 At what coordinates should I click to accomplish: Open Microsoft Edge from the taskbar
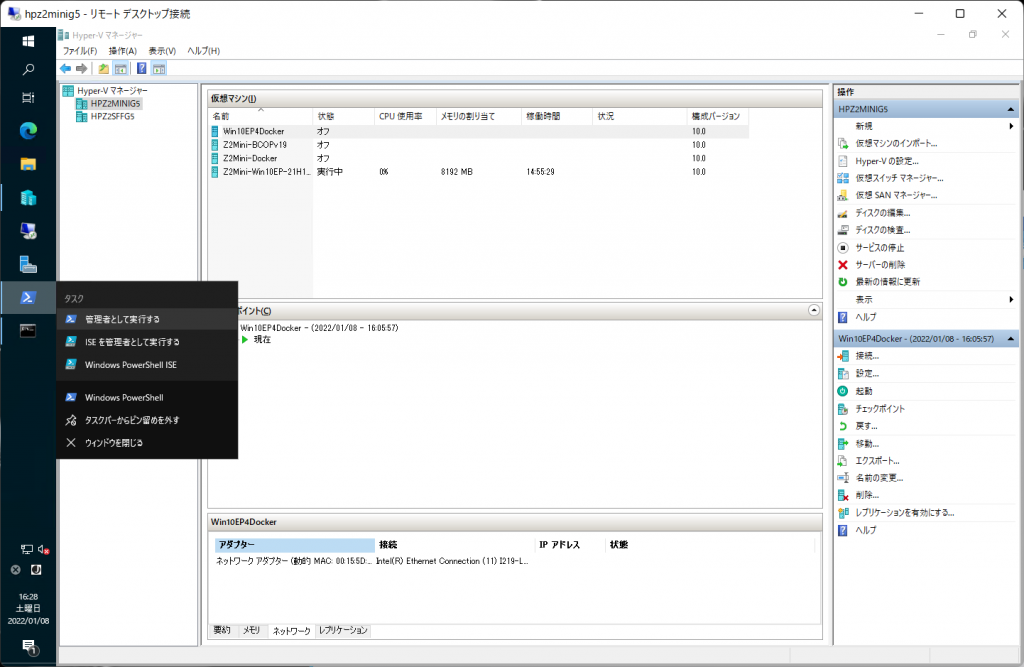pyautogui.click(x=28, y=131)
